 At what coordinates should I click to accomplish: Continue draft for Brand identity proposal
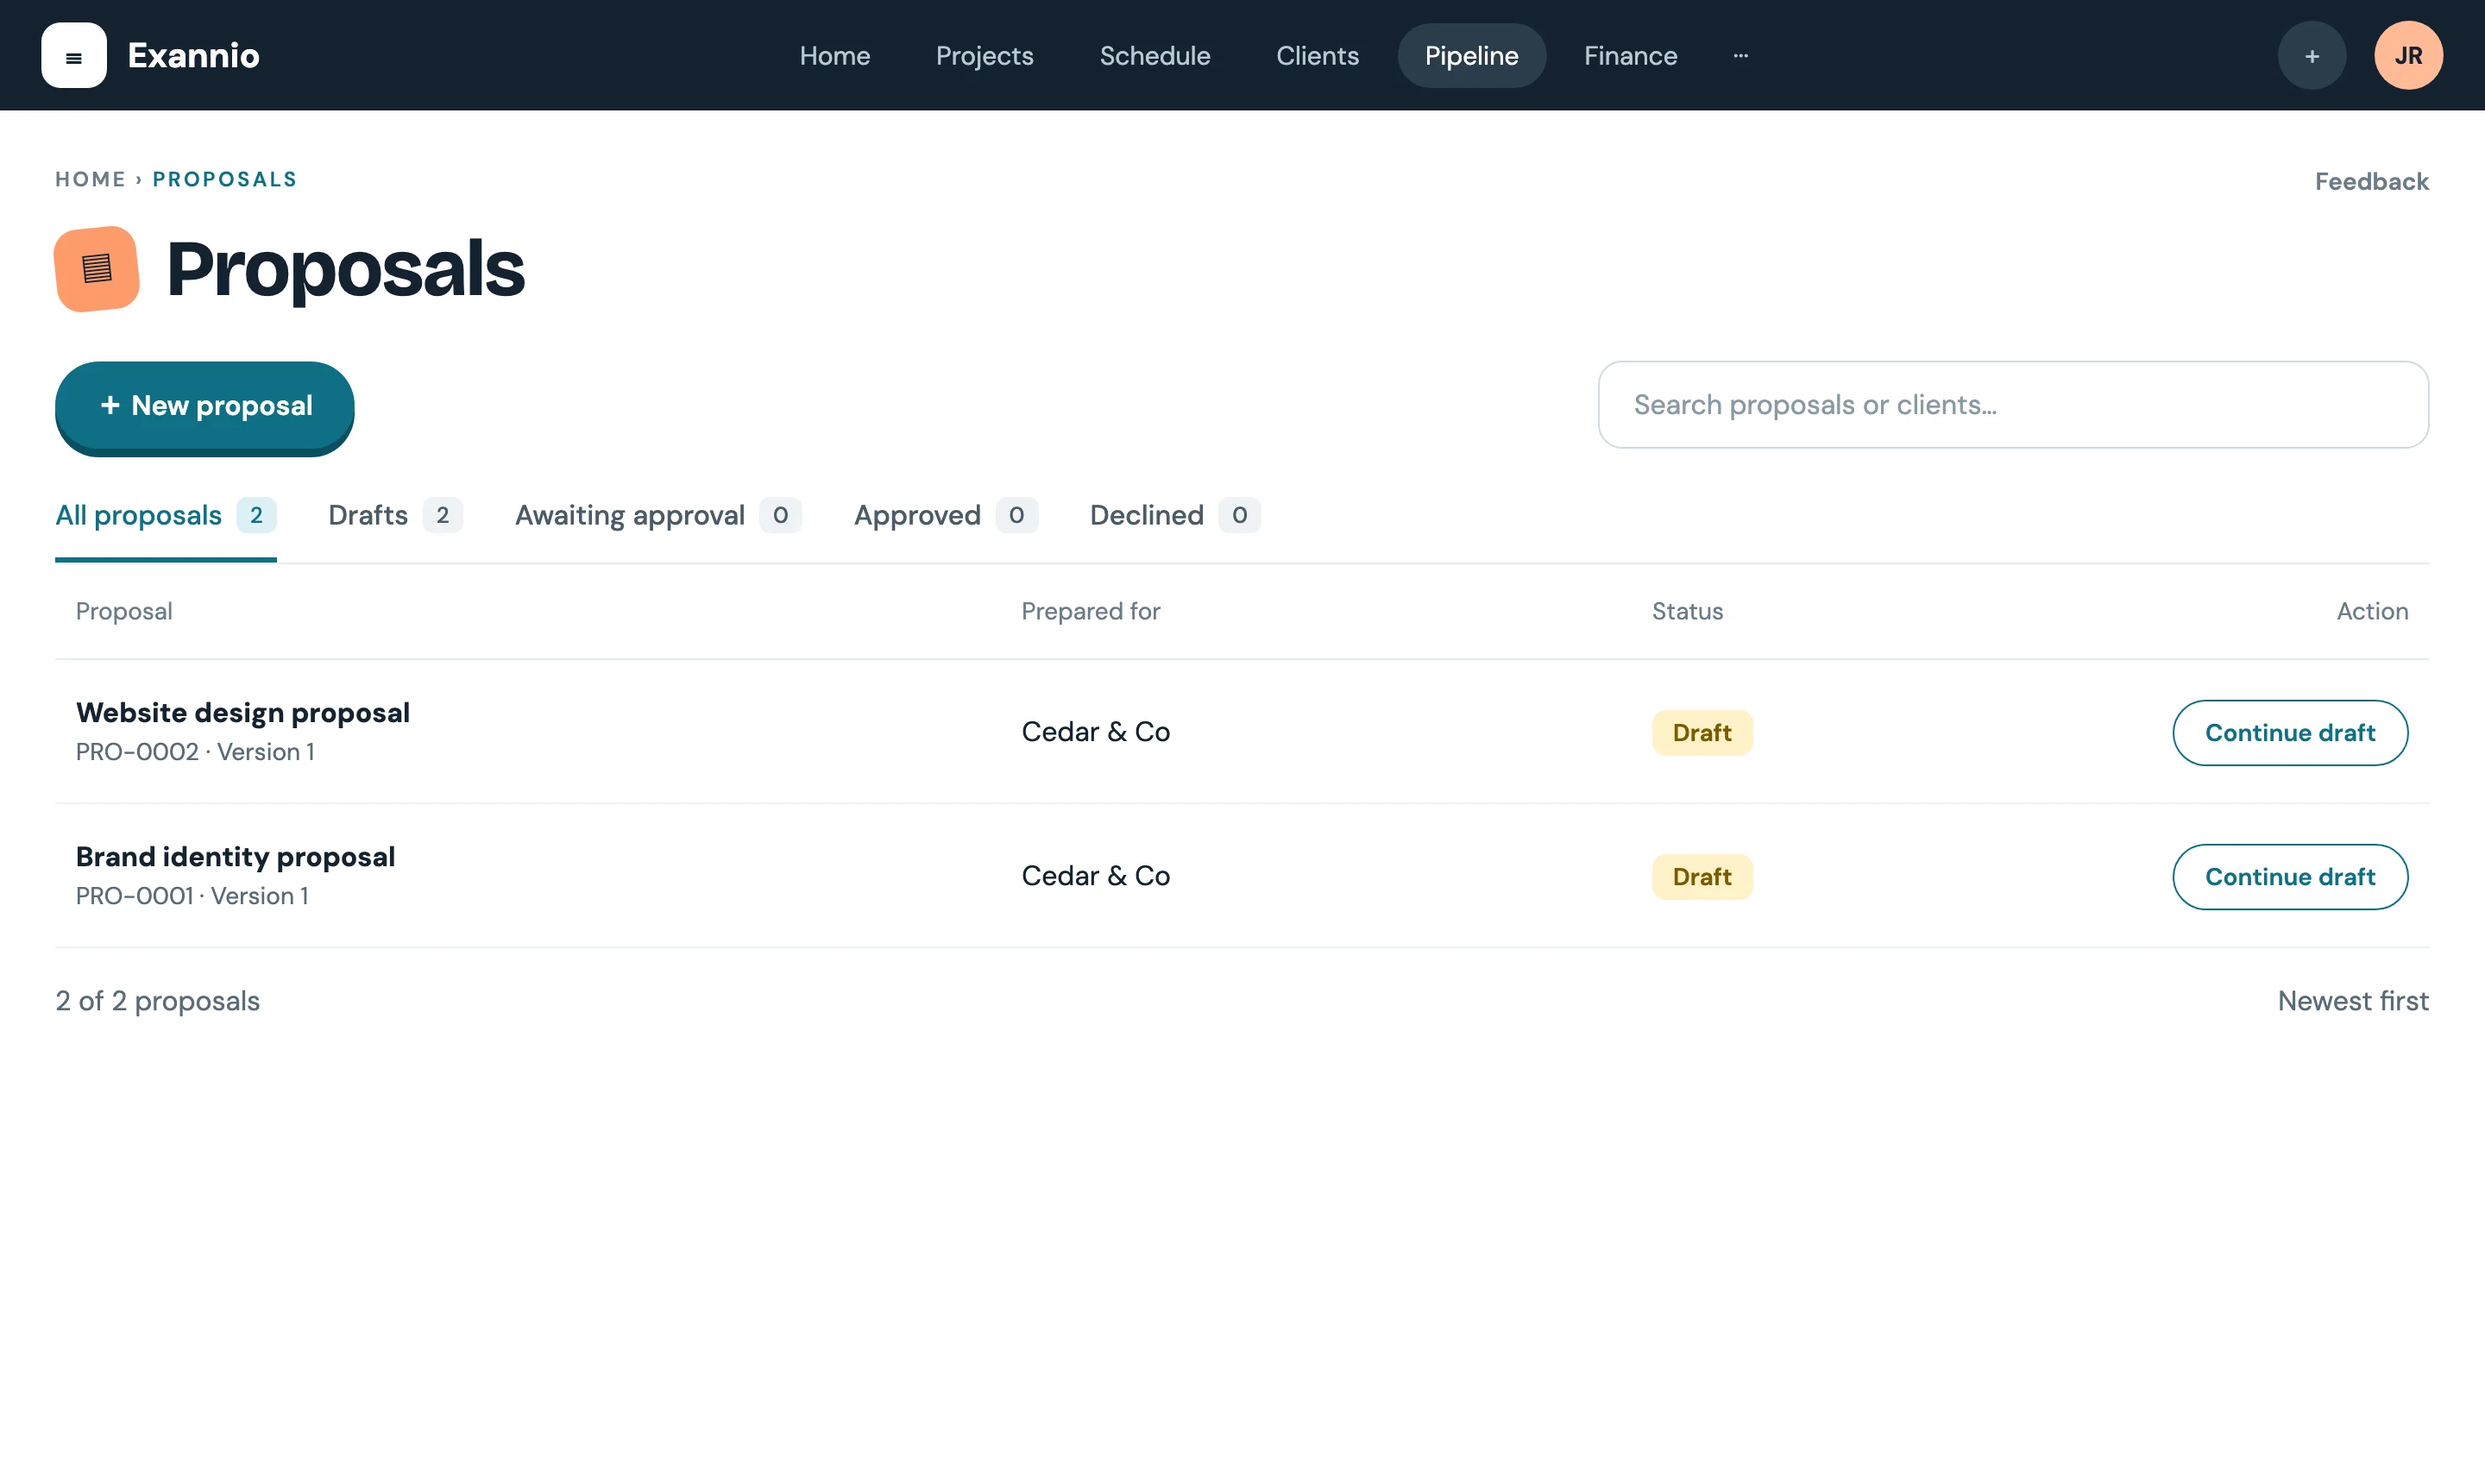pyautogui.click(x=2290, y=877)
